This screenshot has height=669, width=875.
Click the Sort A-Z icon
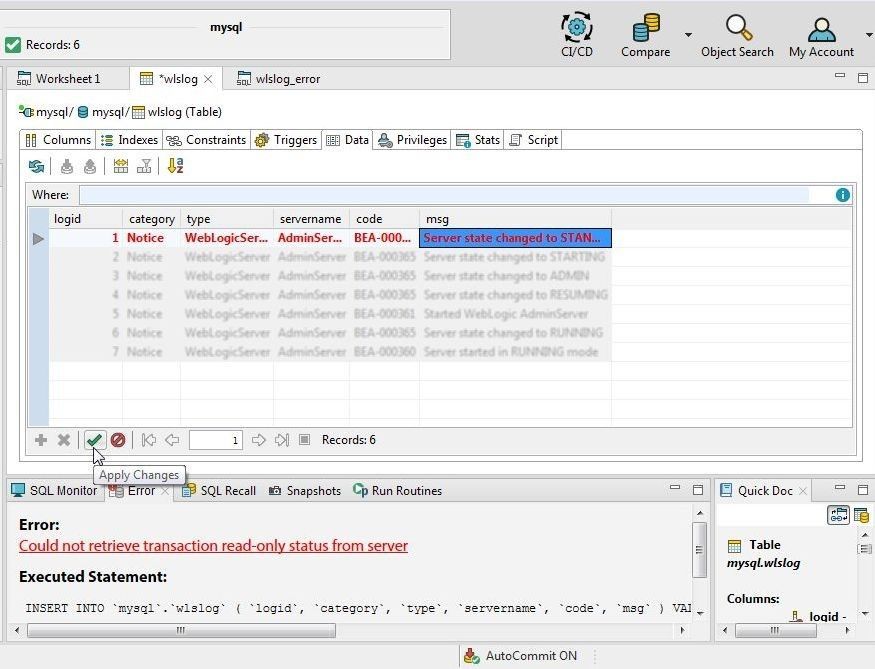(175, 166)
